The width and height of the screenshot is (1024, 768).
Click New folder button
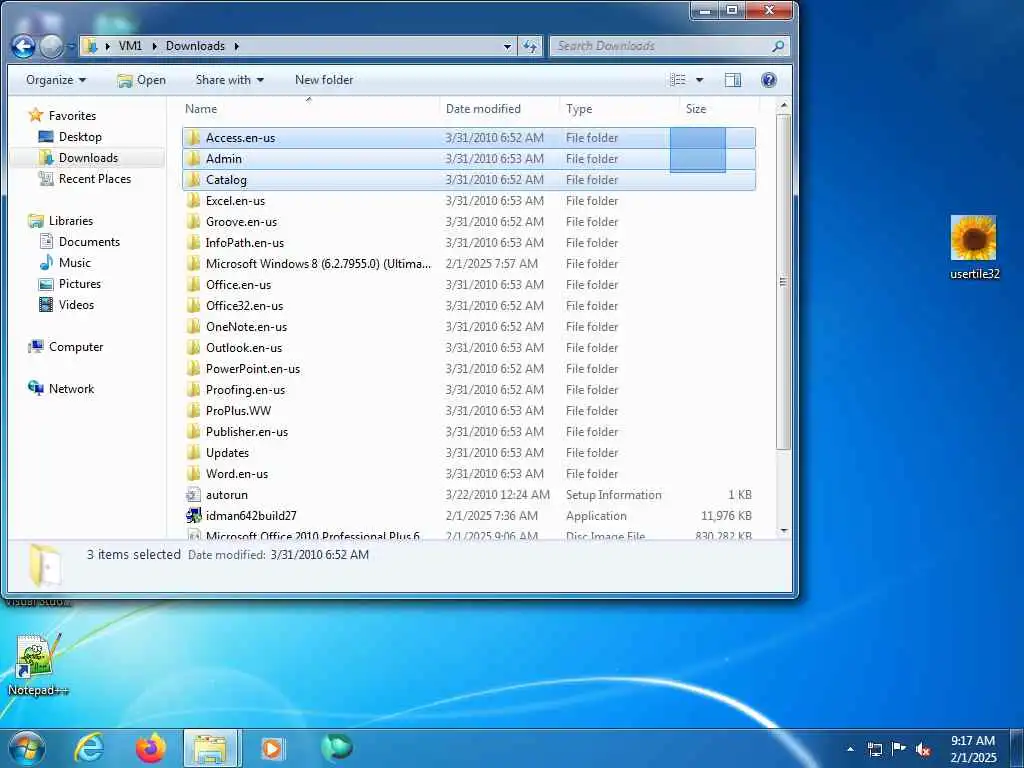(x=324, y=80)
